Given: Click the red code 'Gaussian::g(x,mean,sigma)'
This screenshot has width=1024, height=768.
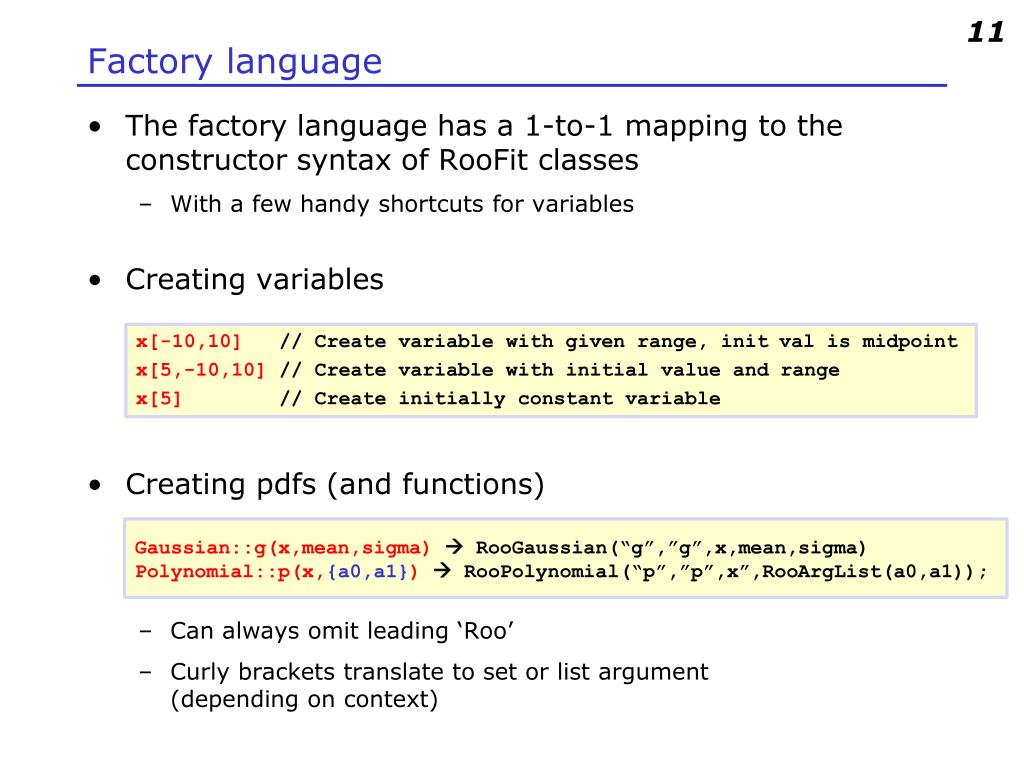Looking at the screenshot, I should tap(283, 547).
